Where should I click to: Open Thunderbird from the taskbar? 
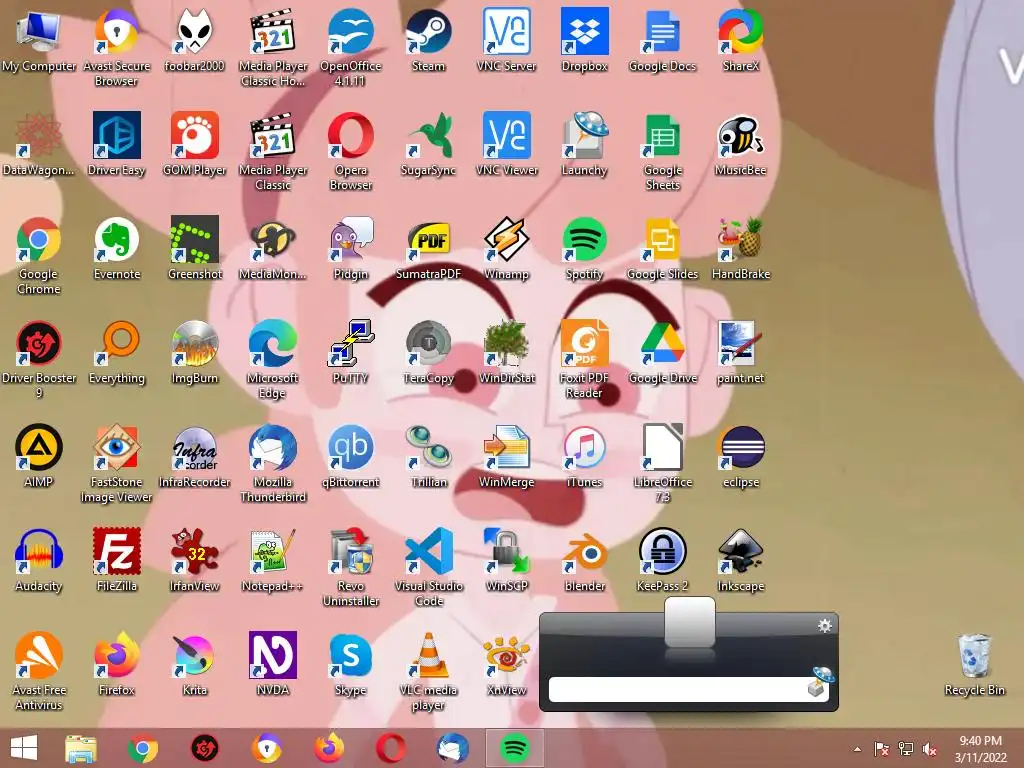click(x=453, y=748)
